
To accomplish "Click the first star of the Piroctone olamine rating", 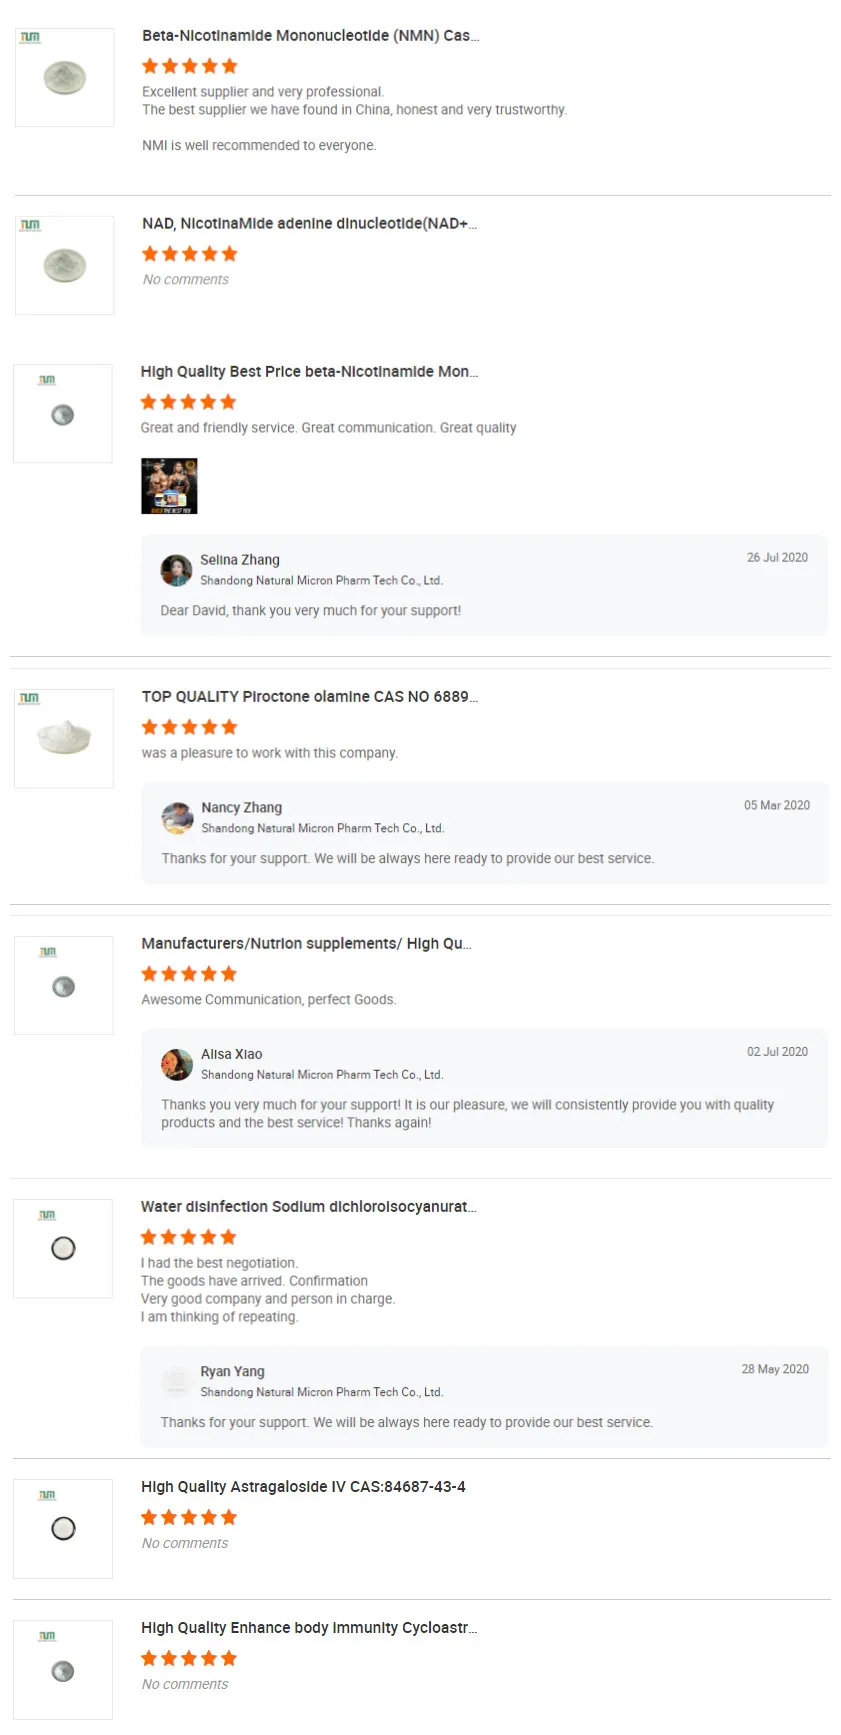I will tap(148, 727).
